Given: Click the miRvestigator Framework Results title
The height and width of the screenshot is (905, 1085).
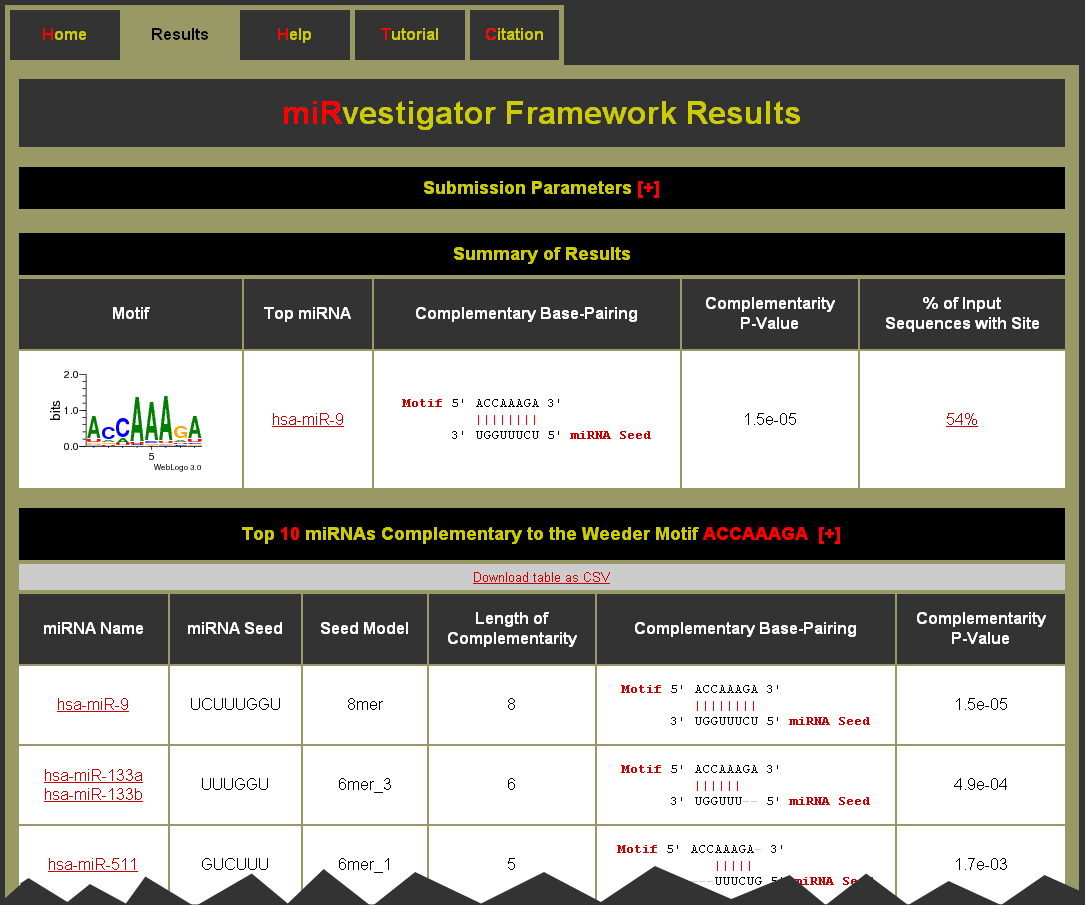Looking at the screenshot, I should [x=541, y=113].
